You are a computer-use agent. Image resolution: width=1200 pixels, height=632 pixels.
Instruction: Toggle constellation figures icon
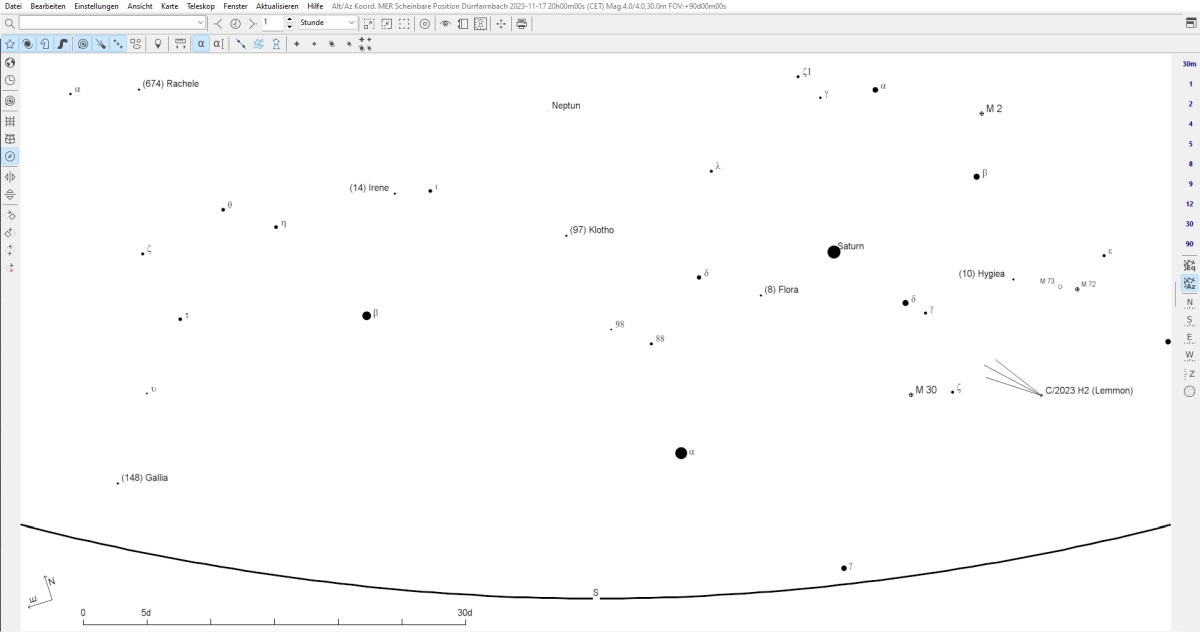coord(259,44)
